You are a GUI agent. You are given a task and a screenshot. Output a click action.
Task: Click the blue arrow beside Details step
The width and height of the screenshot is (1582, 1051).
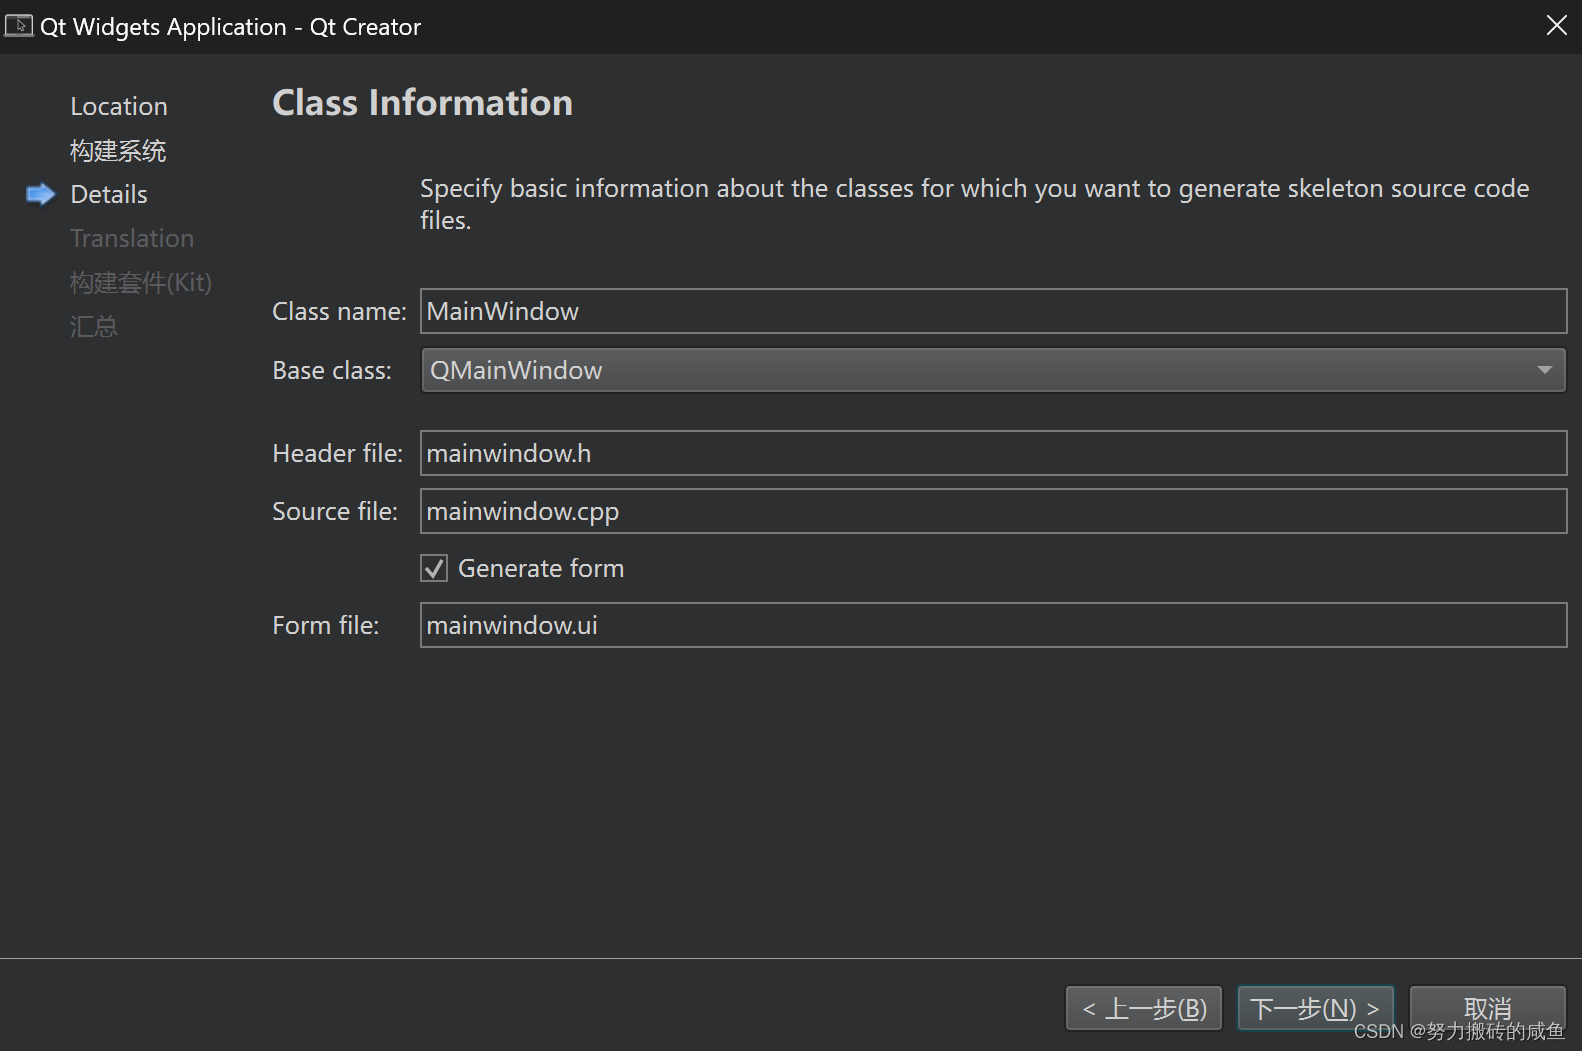click(40, 194)
